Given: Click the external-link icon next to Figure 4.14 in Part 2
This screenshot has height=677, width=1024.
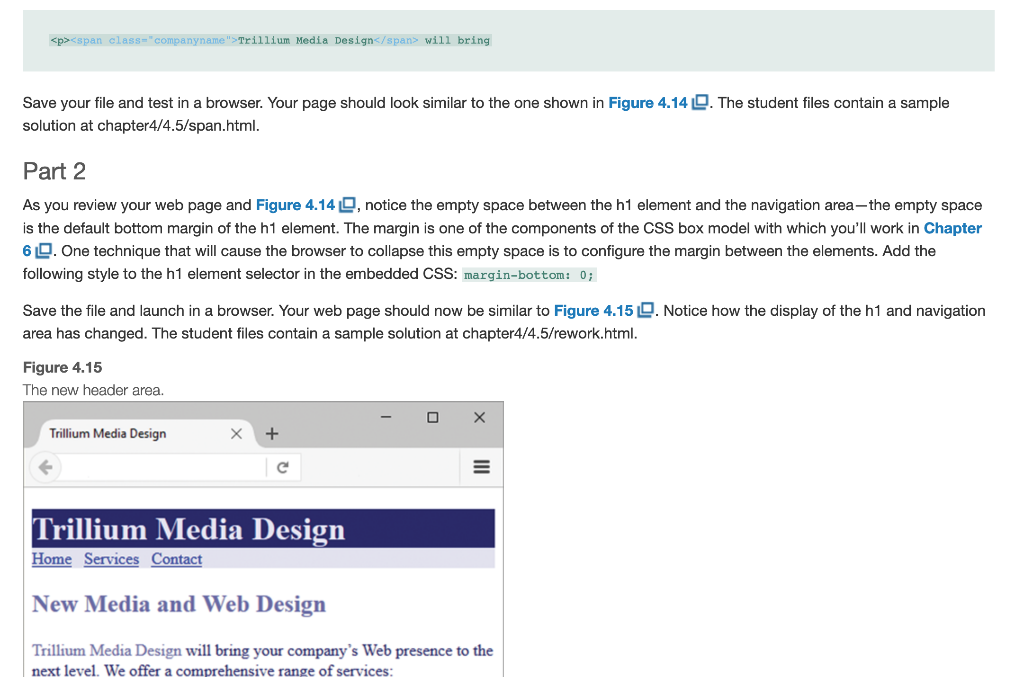Looking at the screenshot, I should [x=348, y=205].
